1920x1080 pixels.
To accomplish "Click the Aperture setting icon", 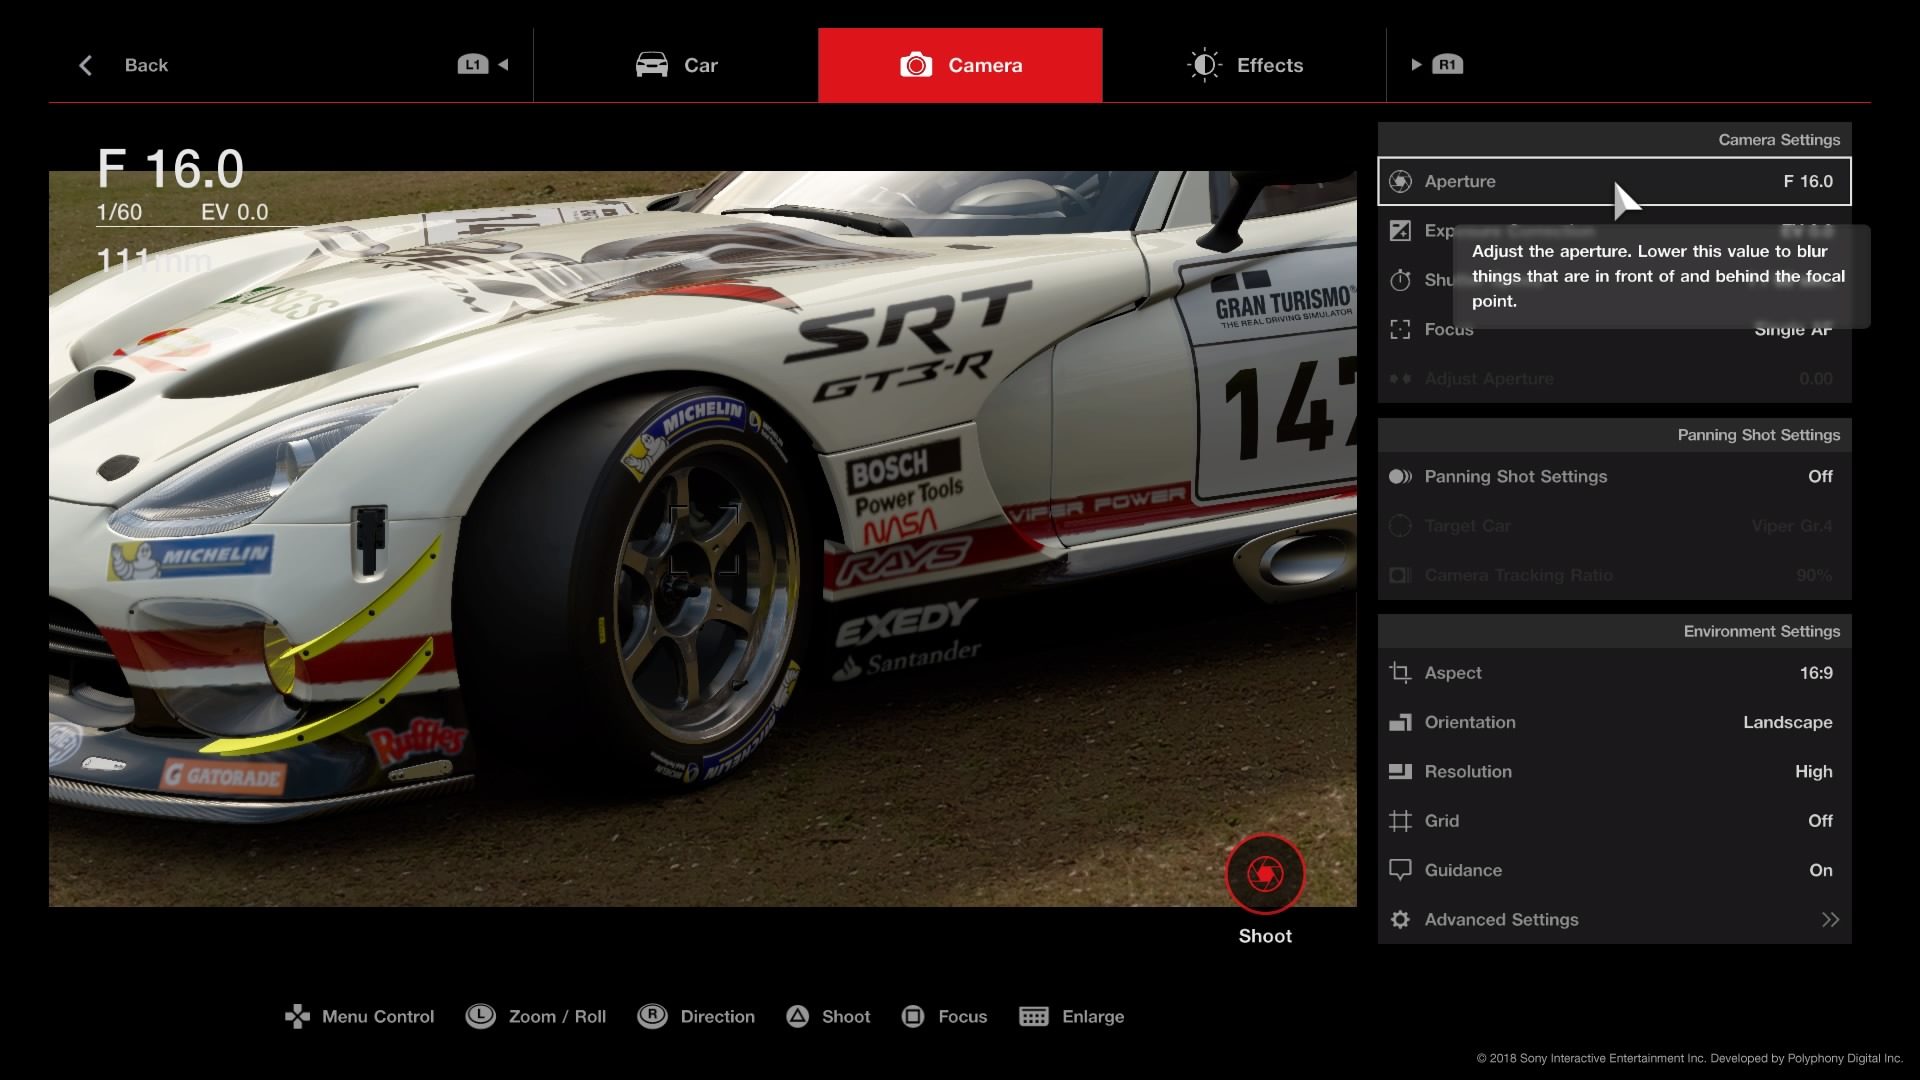I will point(1400,181).
